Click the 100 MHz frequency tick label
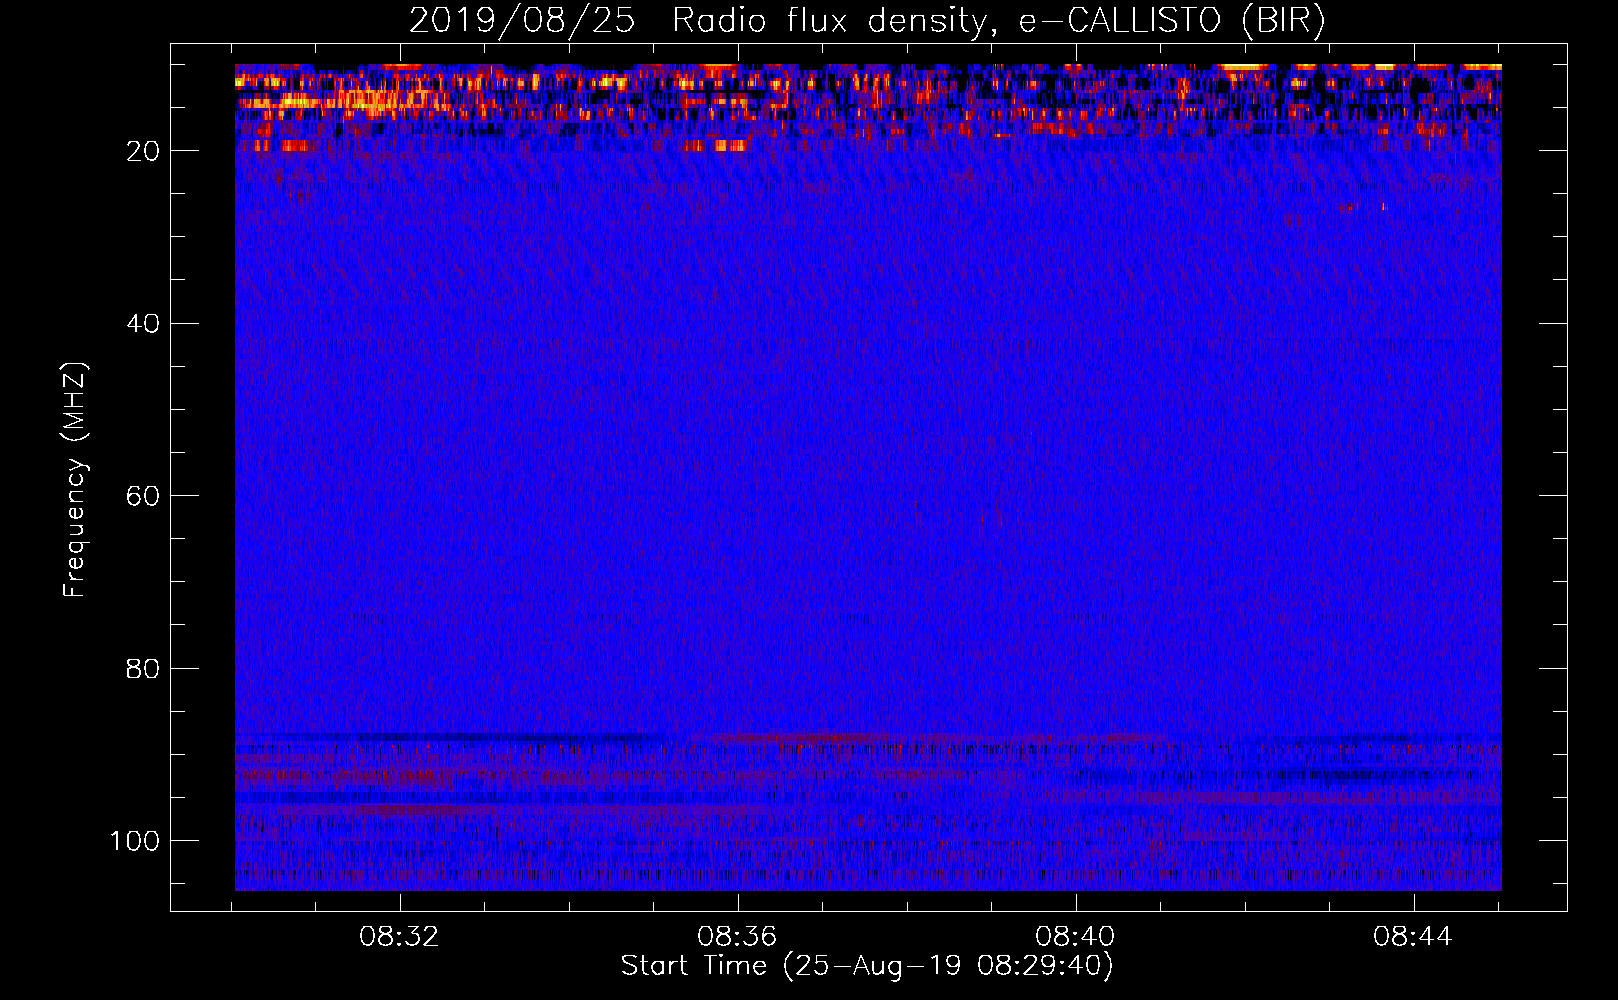The width and height of the screenshot is (1618, 1000). [x=135, y=841]
